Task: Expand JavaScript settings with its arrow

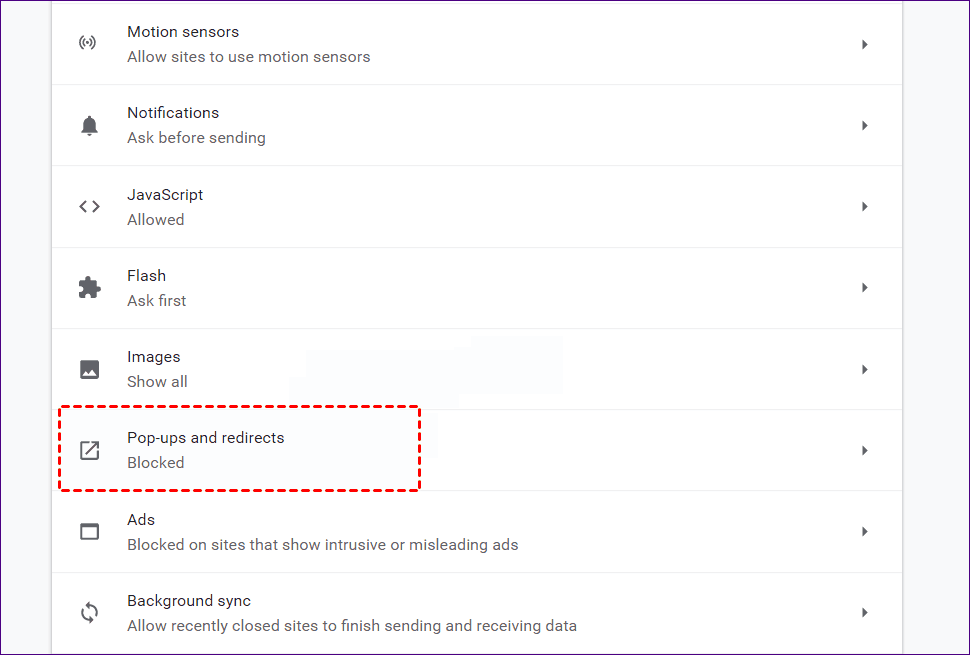Action: tap(864, 207)
